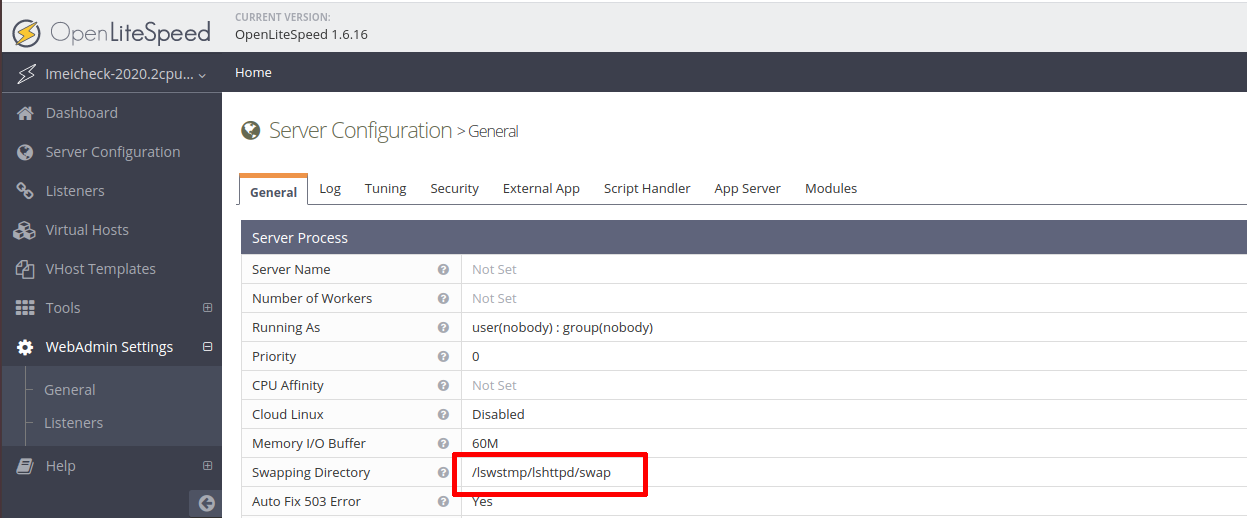
Task: Click help icon next to Server Name
Action: [443, 270]
